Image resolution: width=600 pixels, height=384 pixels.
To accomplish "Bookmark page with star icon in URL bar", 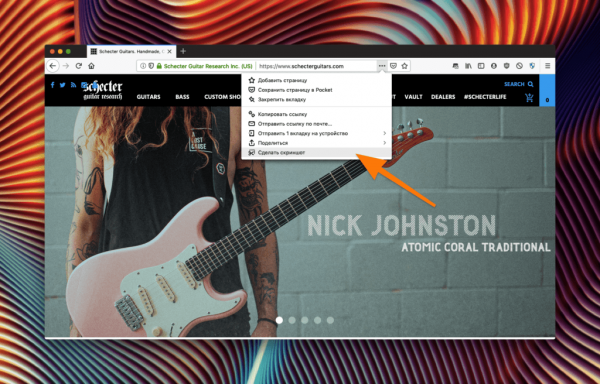I will pyautogui.click(x=404, y=66).
